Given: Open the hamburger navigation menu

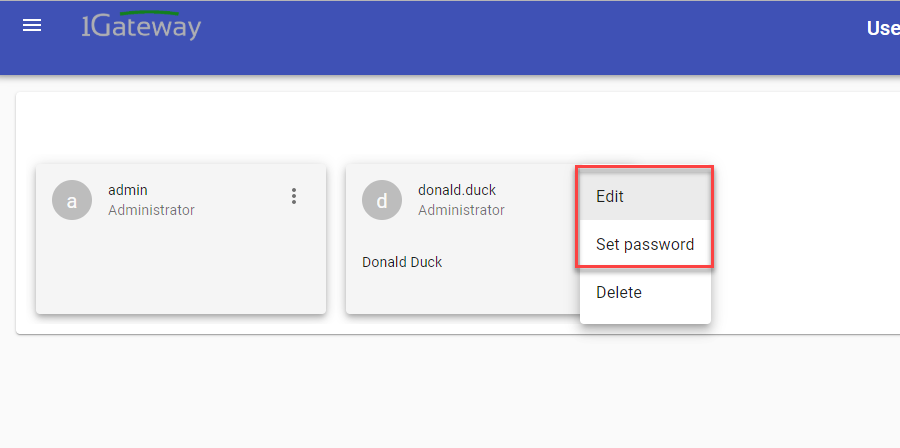Looking at the screenshot, I should click(32, 26).
